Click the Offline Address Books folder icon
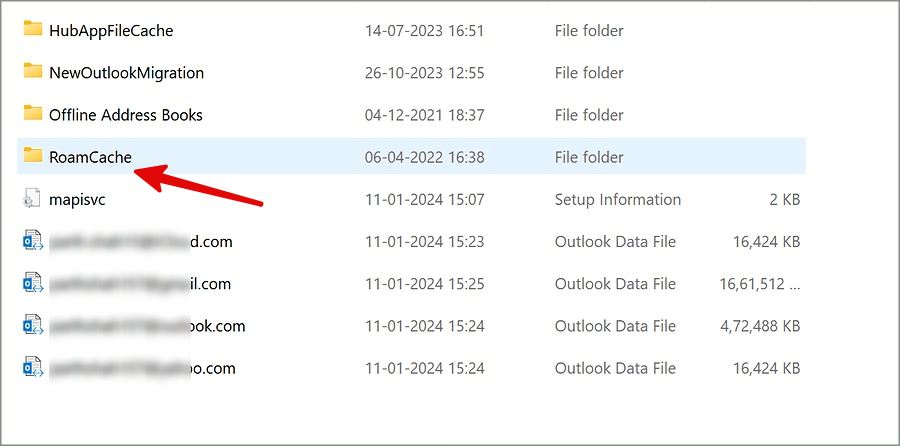Image resolution: width=900 pixels, height=446 pixels. pos(33,114)
